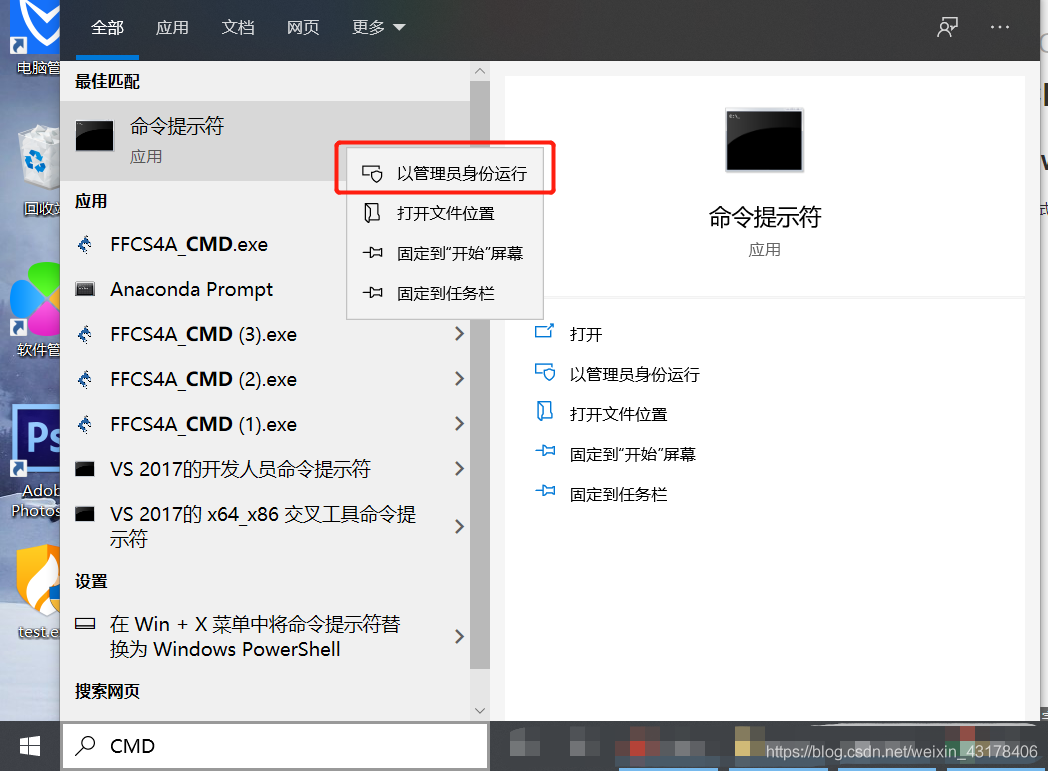Image resolution: width=1048 pixels, height=771 pixels.
Task: Click the results scrollbar down arrow
Action: [479, 711]
